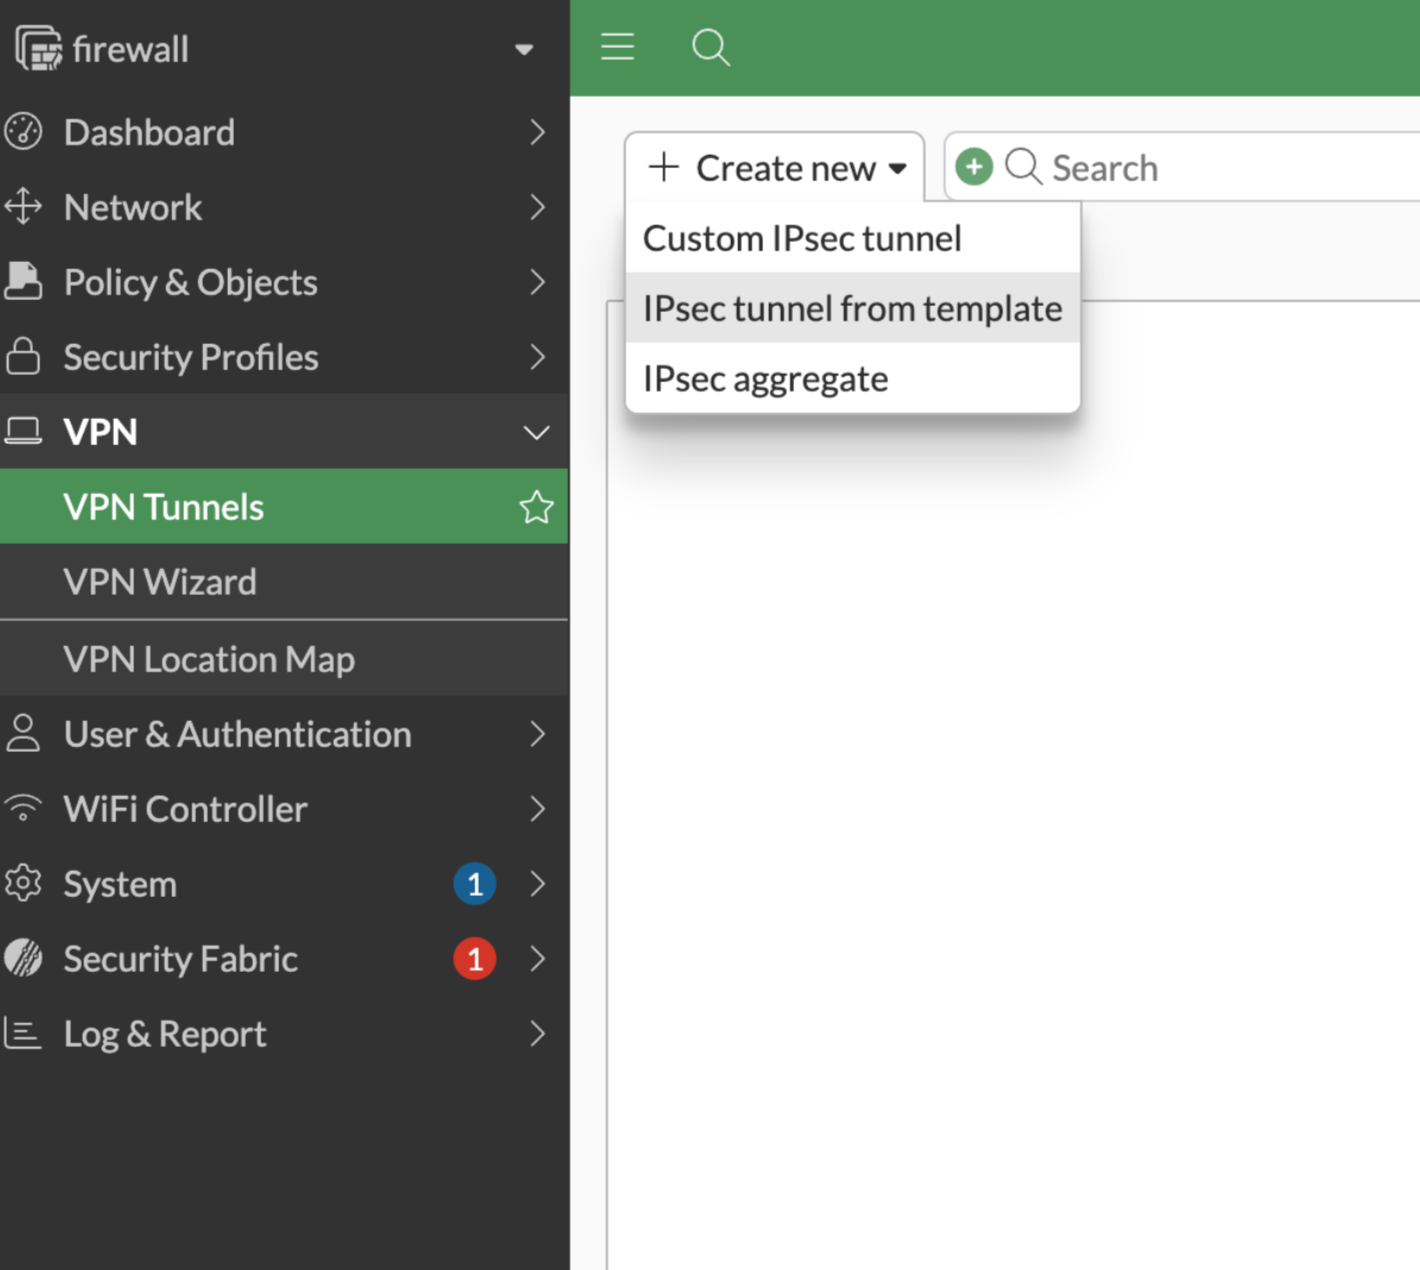Image resolution: width=1420 pixels, height=1270 pixels.
Task: Open the Security Fabric icon
Action: coord(24,958)
